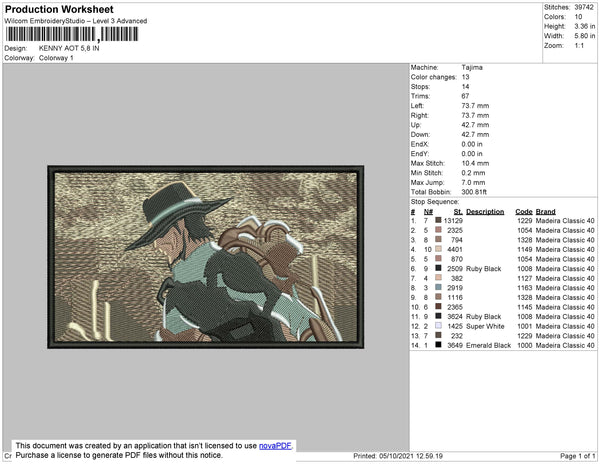Screen dimensions: 600x464
Task: Click the 'N#' column header
Action: [x=428, y=212]
